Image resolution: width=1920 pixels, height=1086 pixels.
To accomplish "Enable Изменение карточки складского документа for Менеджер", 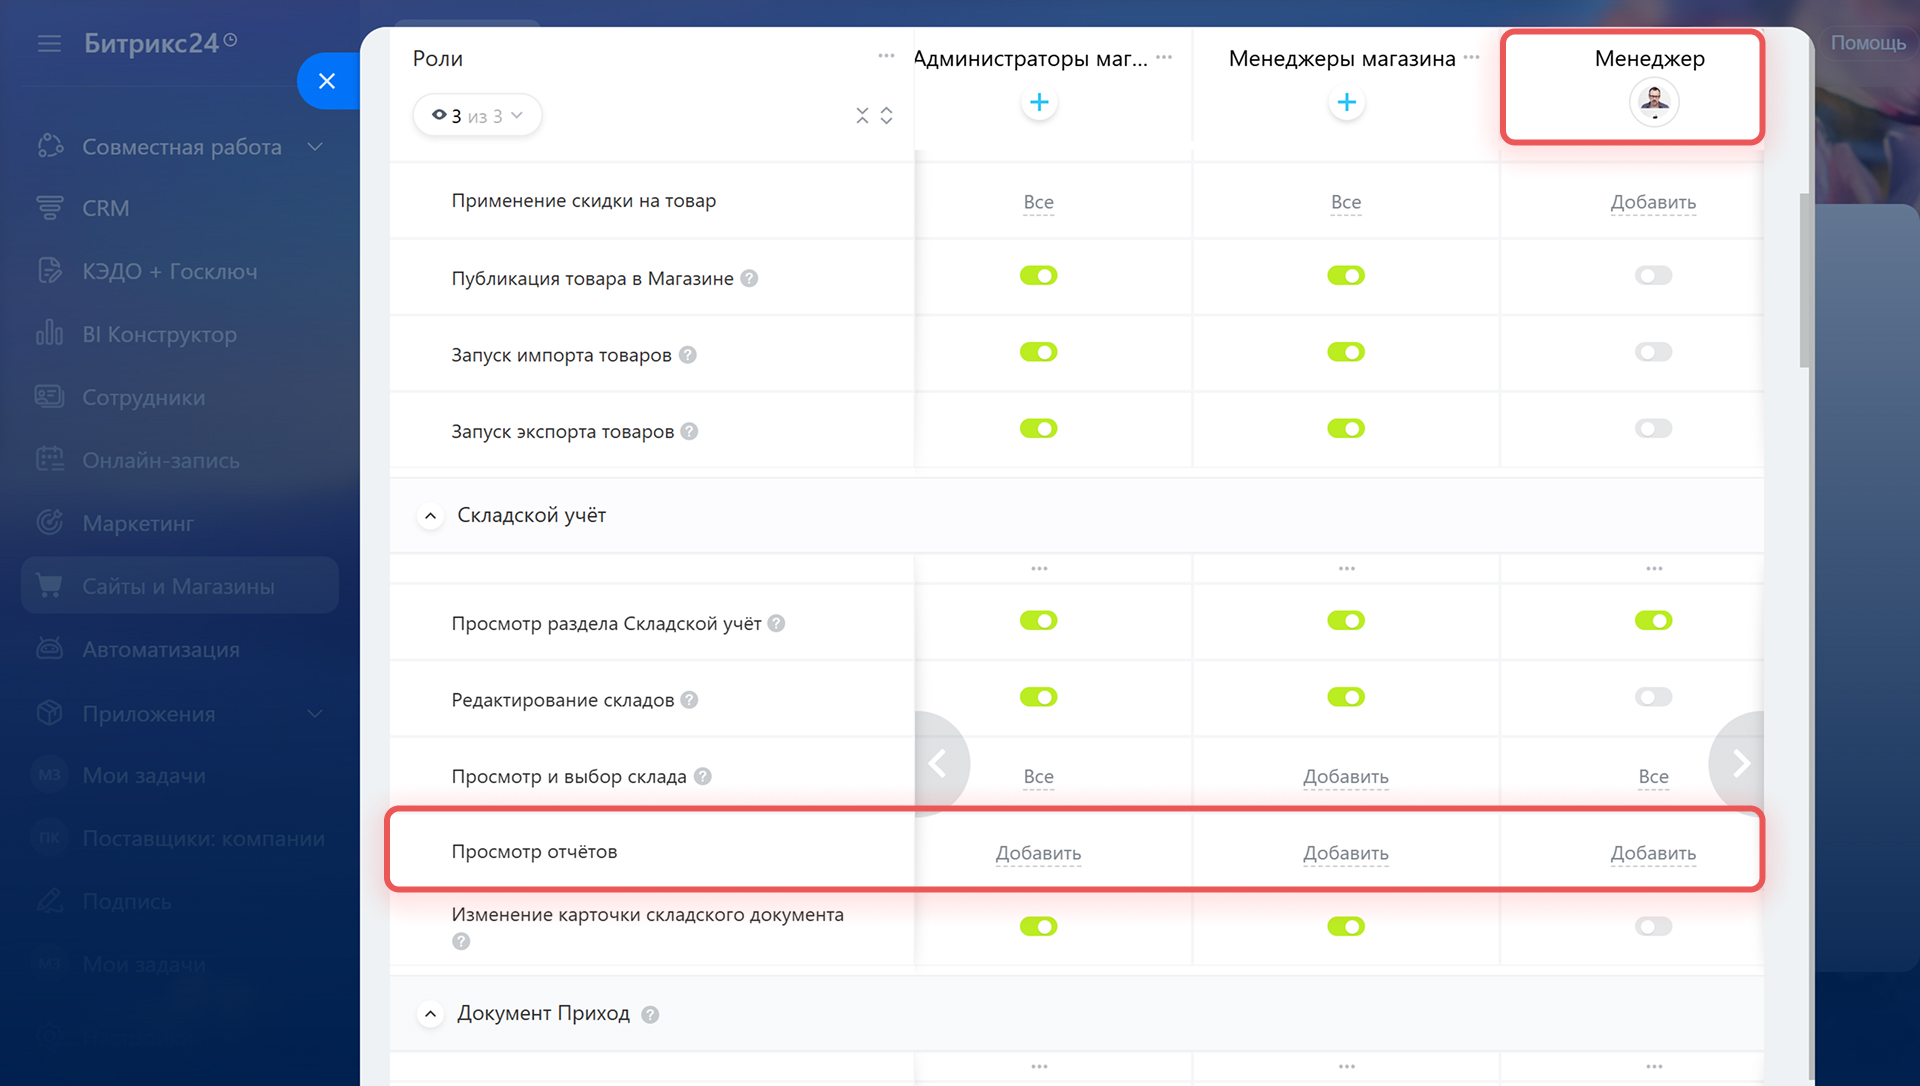I will point(1653,926).
